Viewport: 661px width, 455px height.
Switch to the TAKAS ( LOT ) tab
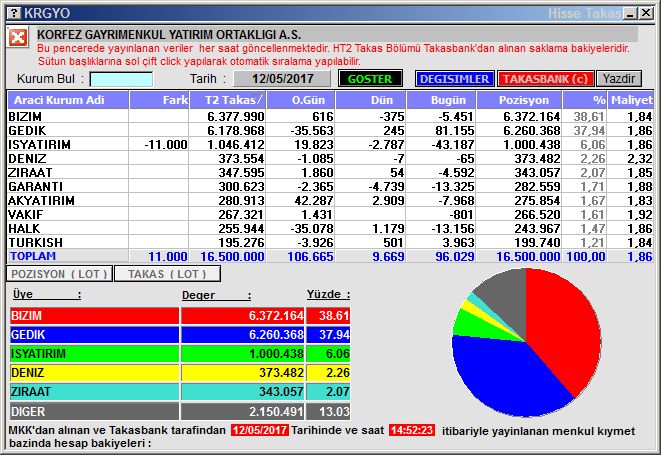(167, 274)
